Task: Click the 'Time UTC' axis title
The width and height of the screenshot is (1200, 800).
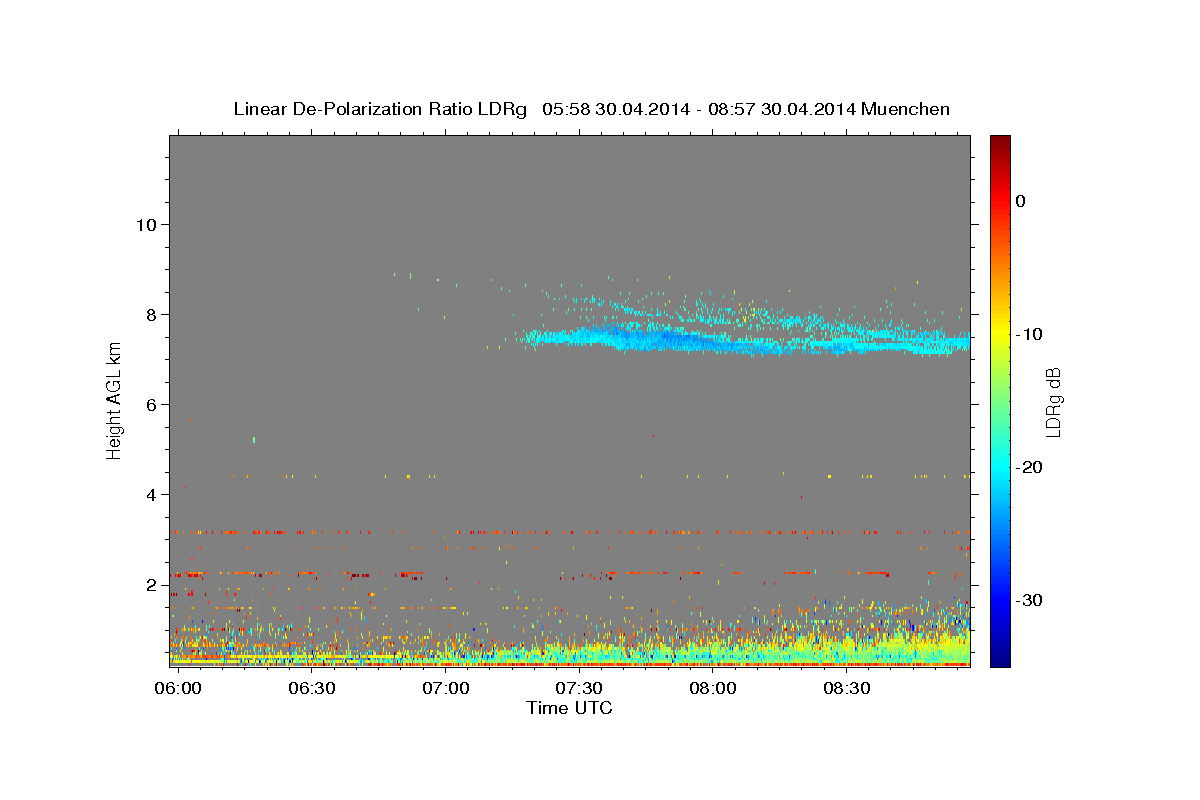Action: click(x=569, y=708)
